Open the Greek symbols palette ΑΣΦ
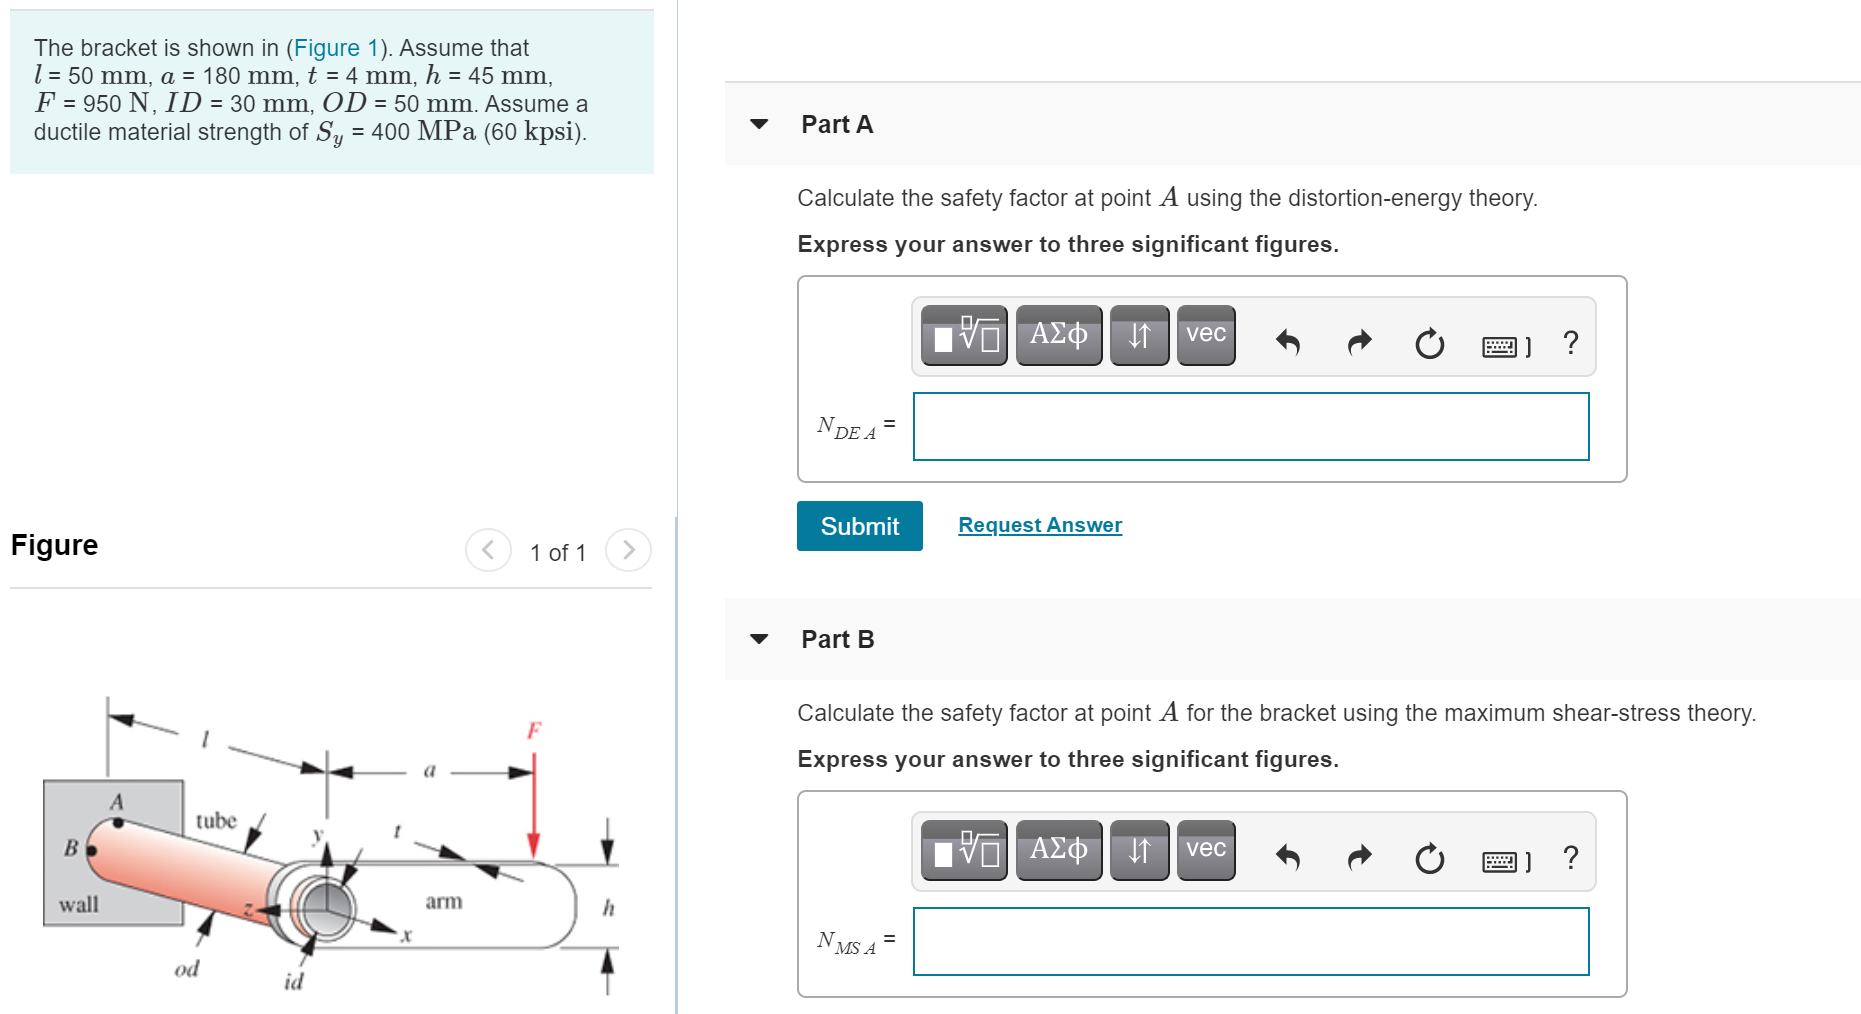Image resolution: width=1861 pixels, height=1014 pixels. pos(1058,336)
